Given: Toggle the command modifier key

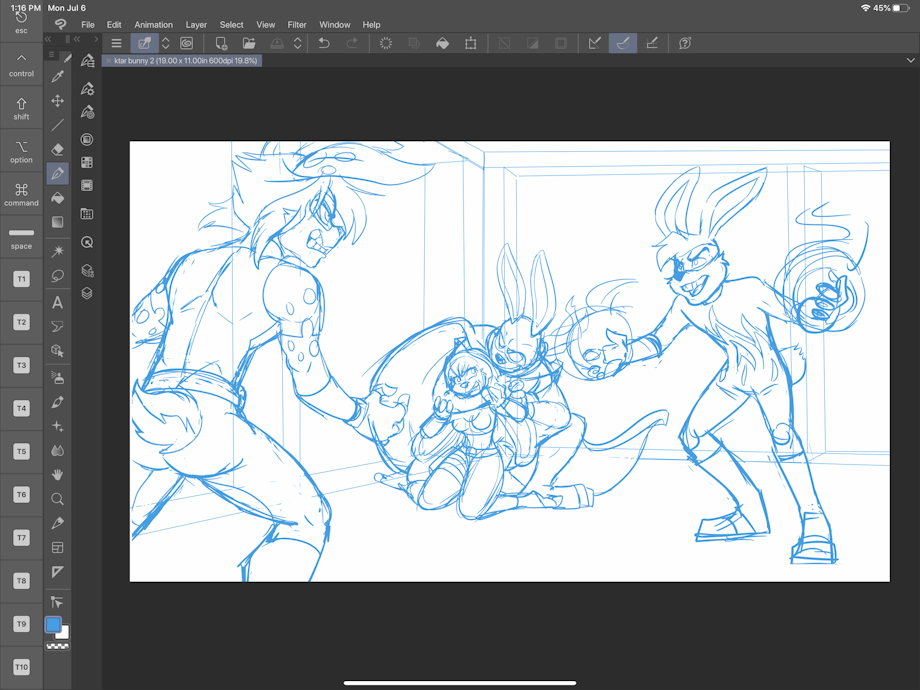Looking at the screenshot, I should coord(21,195).
